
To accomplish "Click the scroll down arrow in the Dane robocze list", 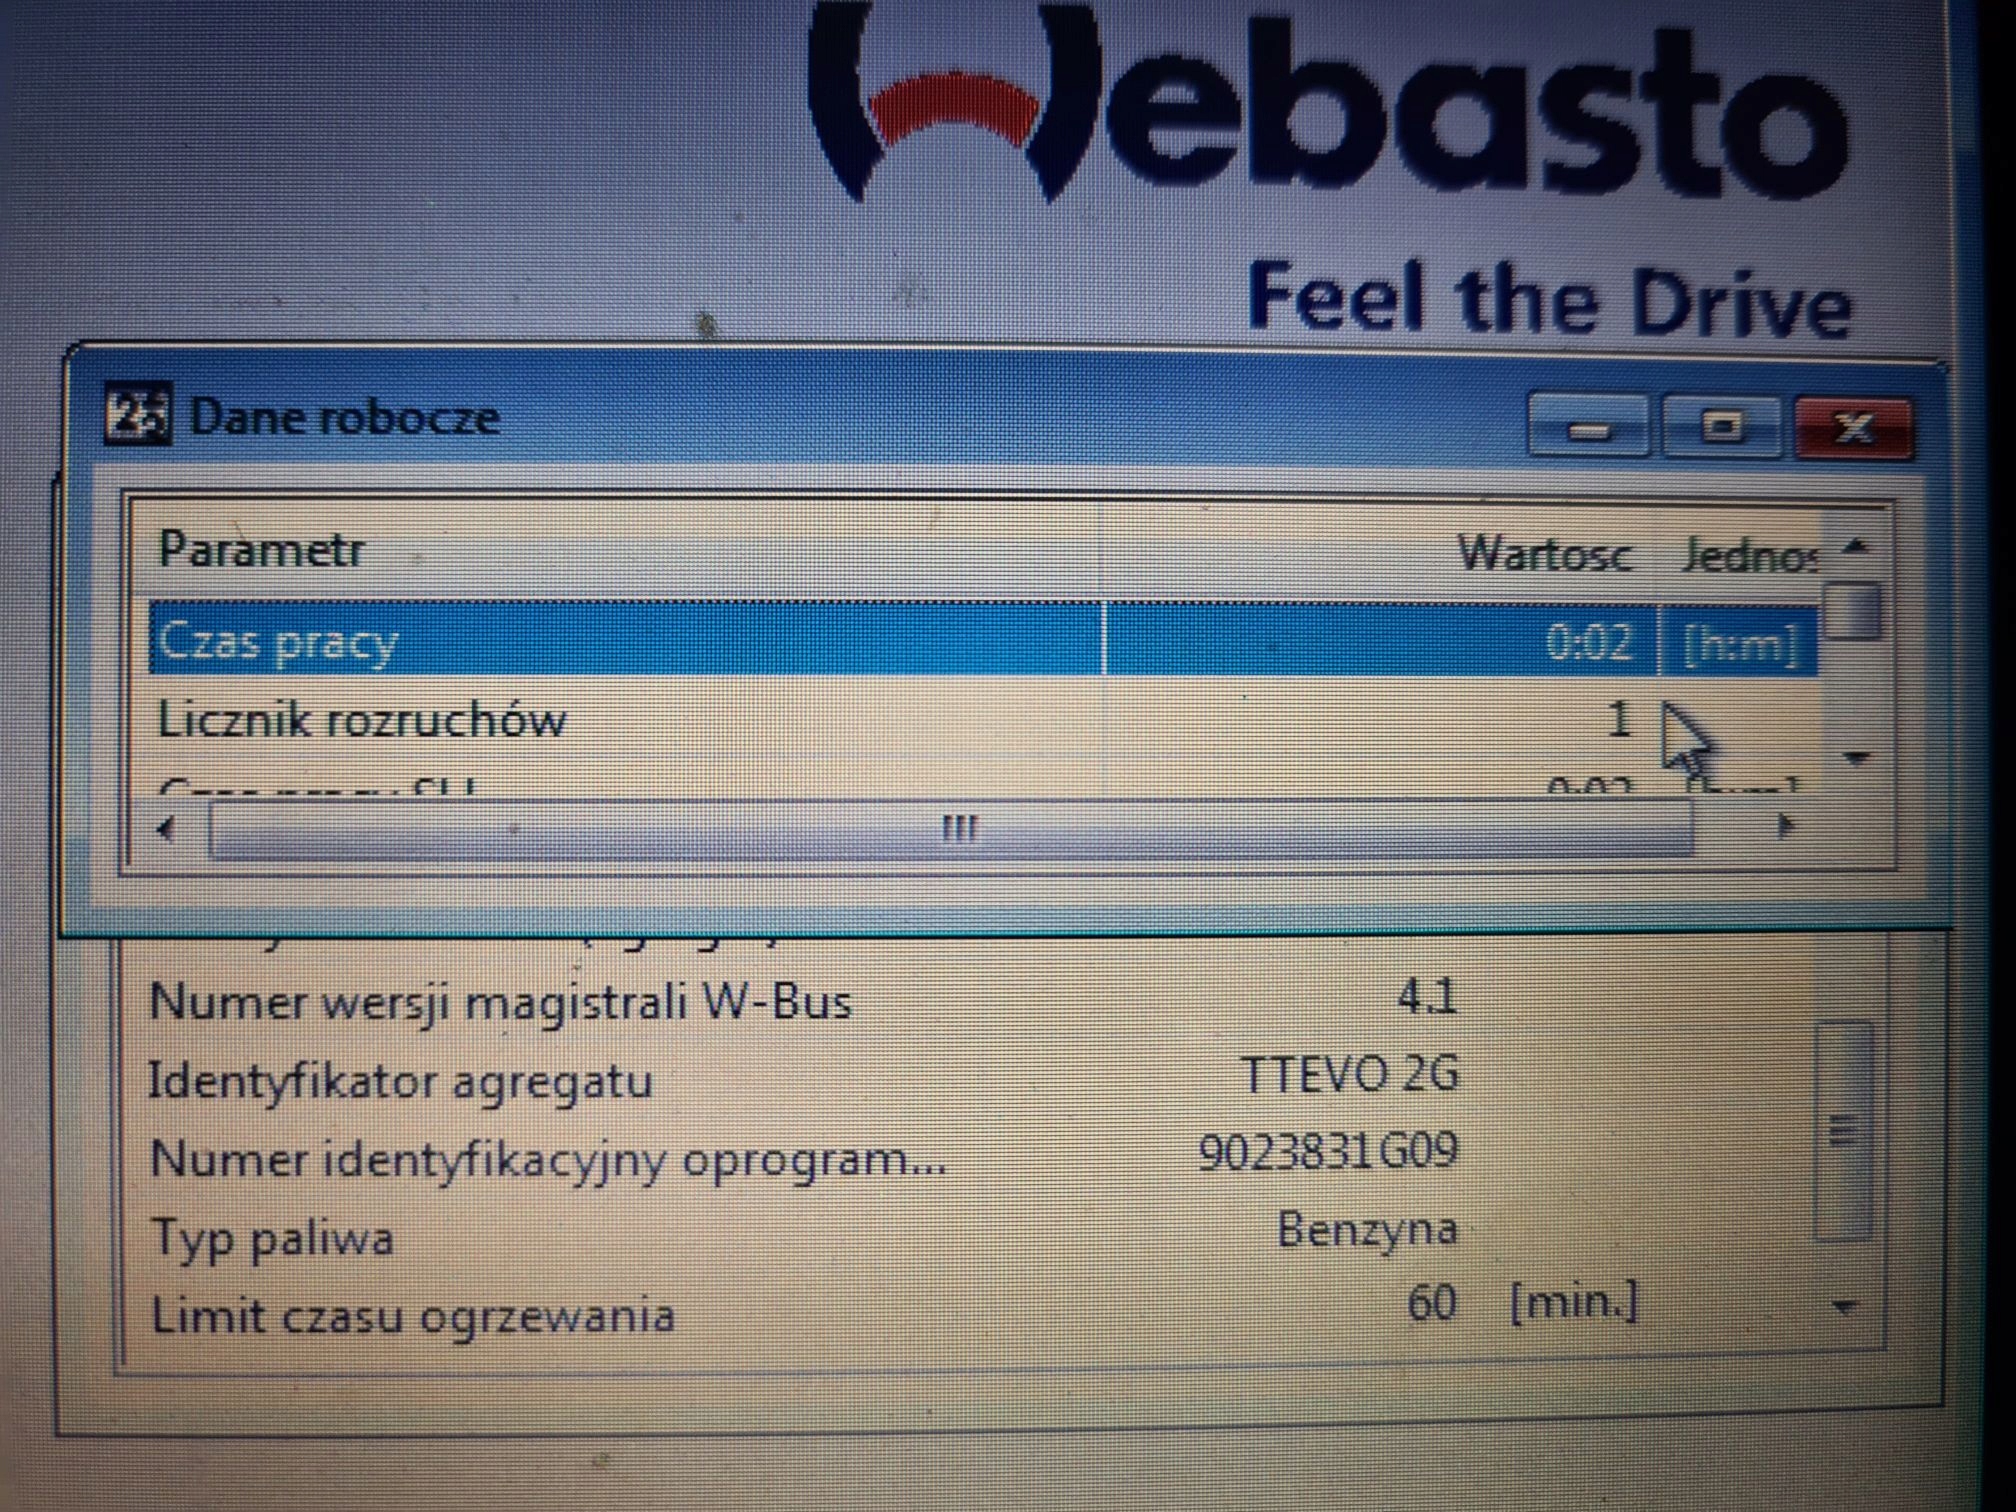I will click(x=1856, y=758).
